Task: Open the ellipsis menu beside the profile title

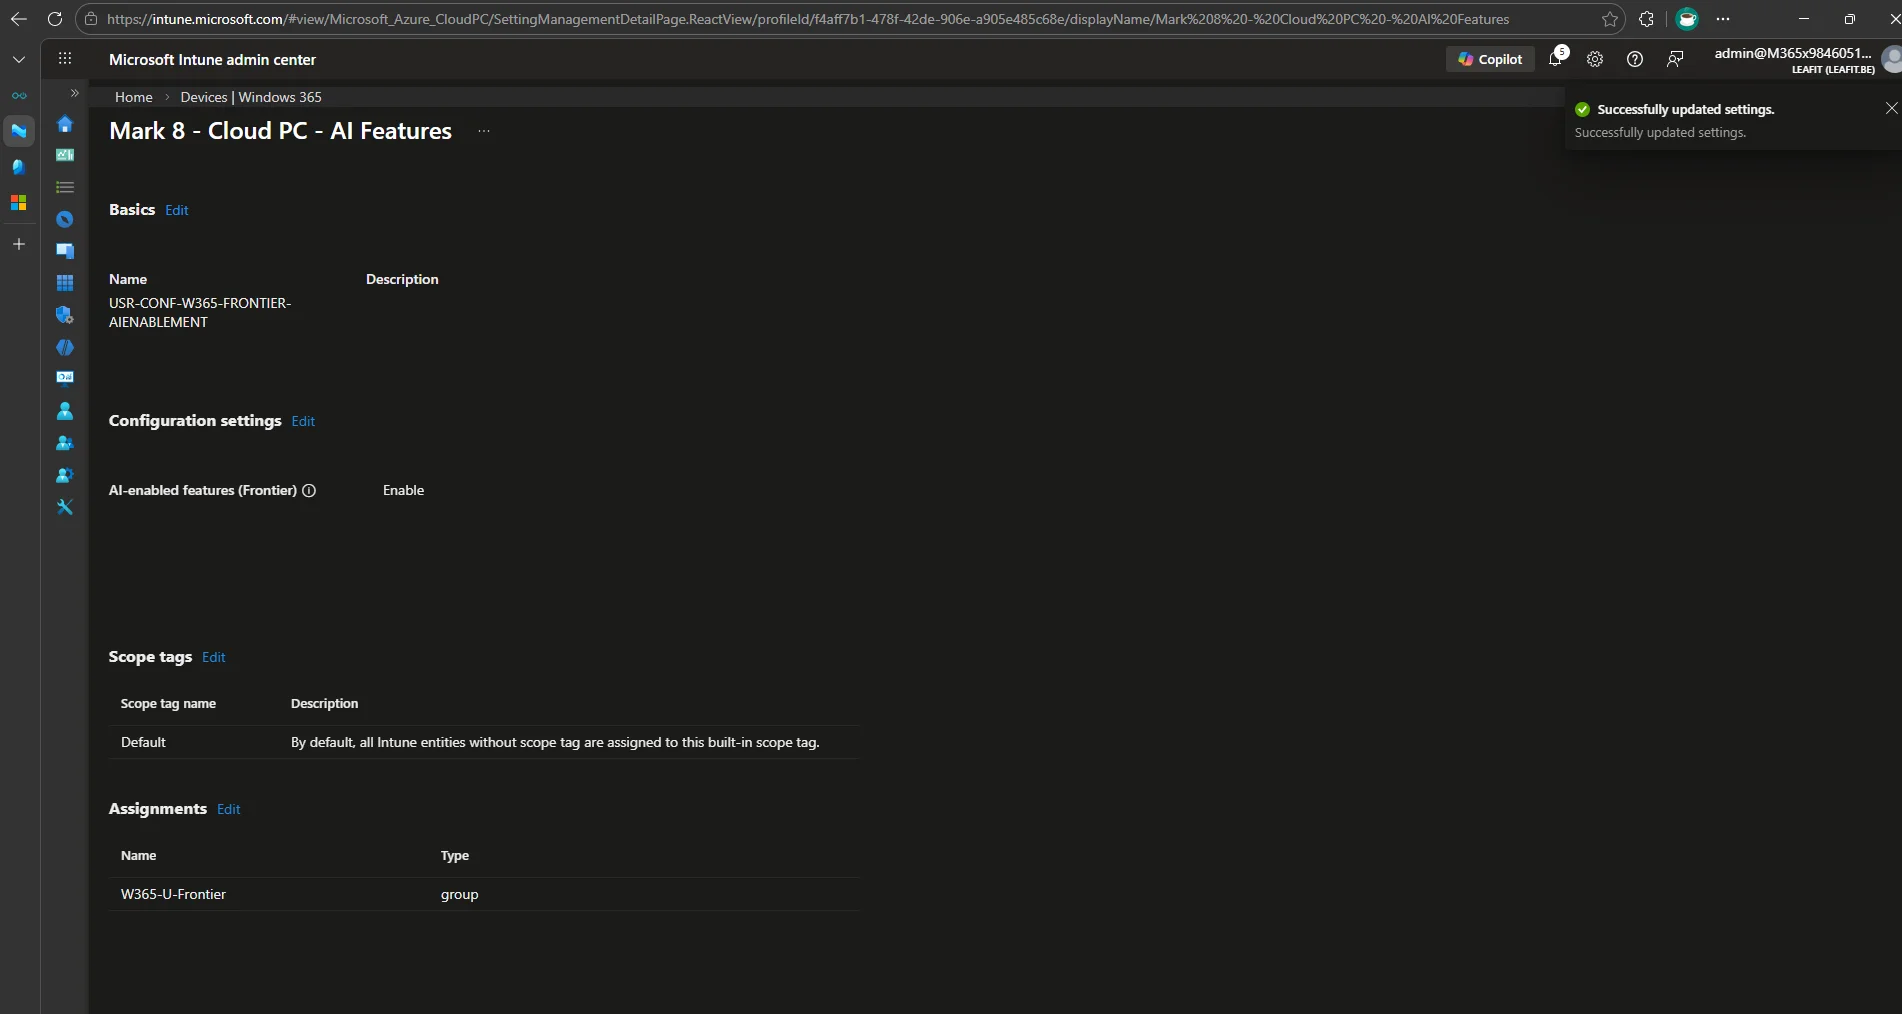Action: pyautogui.click(x=483, y=131)
